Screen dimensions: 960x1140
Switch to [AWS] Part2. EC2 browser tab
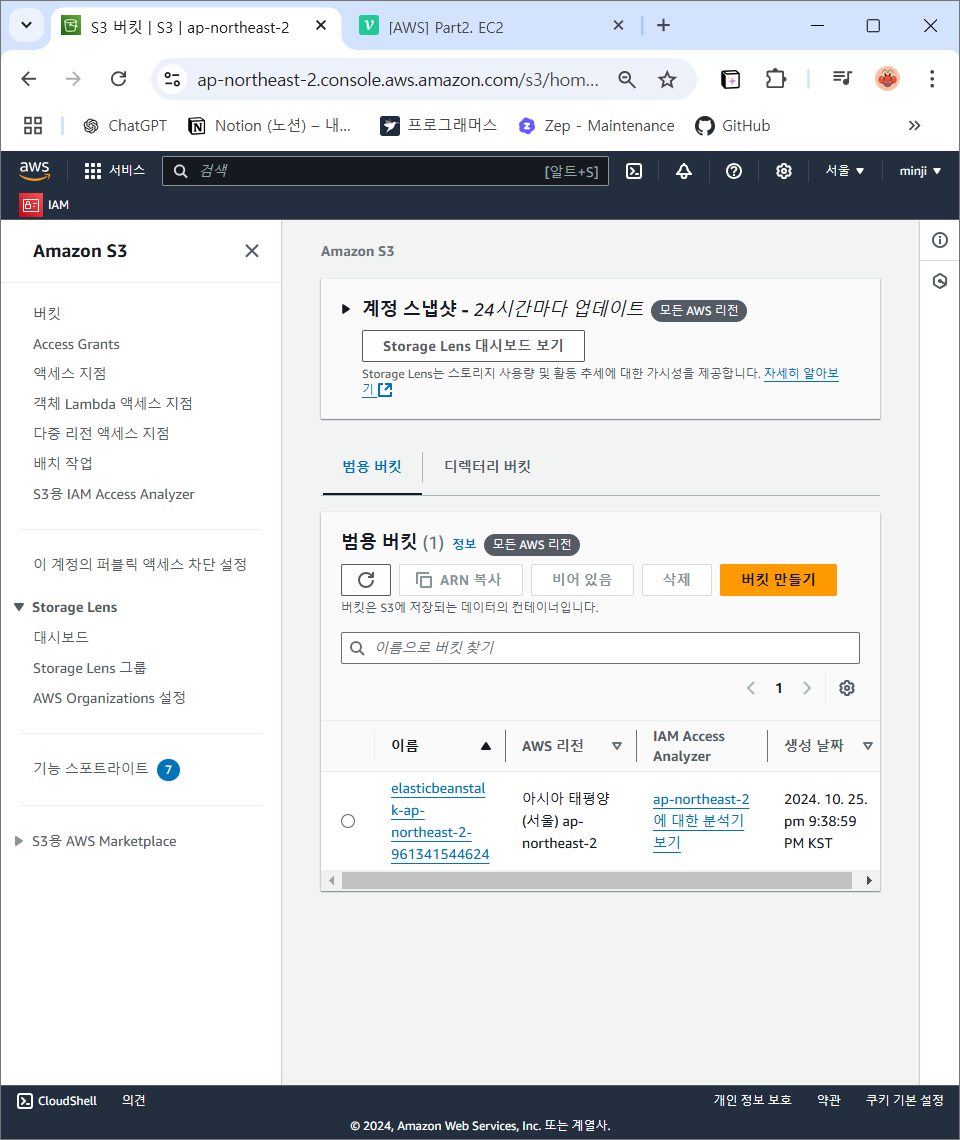tap(445, 27)
